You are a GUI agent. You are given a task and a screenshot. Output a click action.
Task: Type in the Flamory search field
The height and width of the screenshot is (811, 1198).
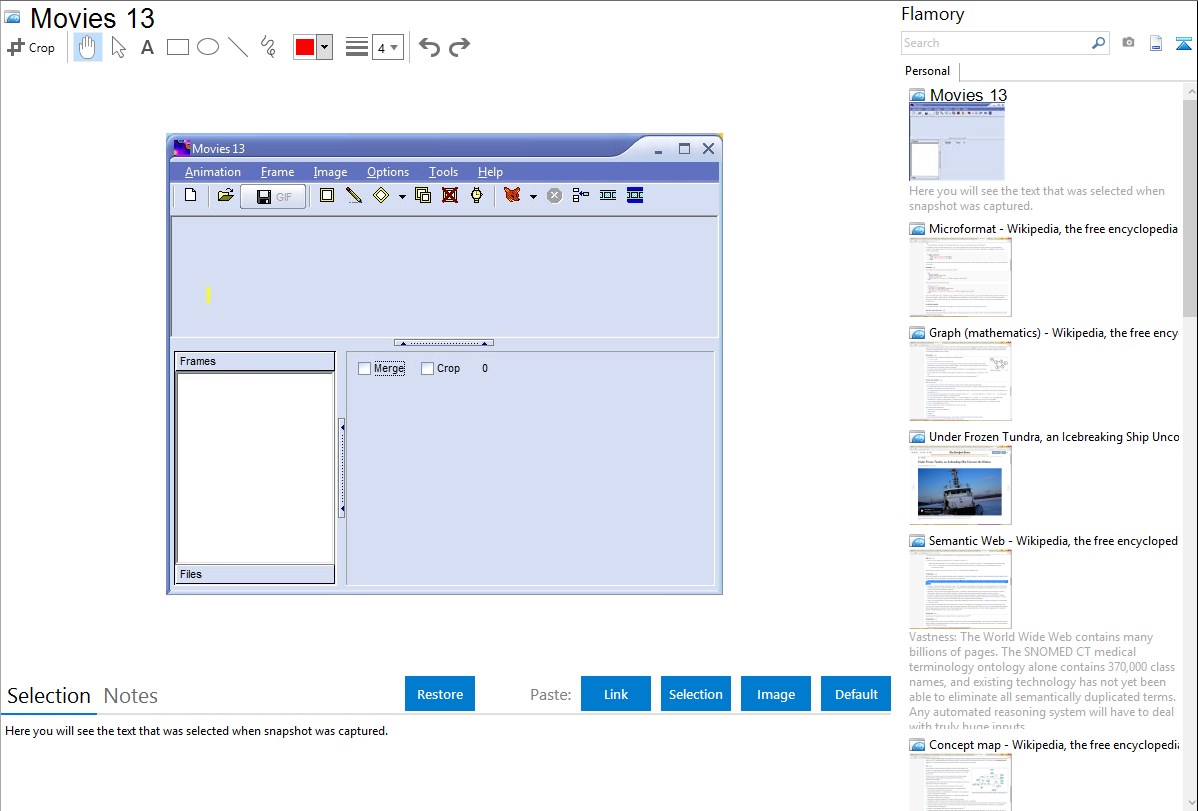click(995, 43)
